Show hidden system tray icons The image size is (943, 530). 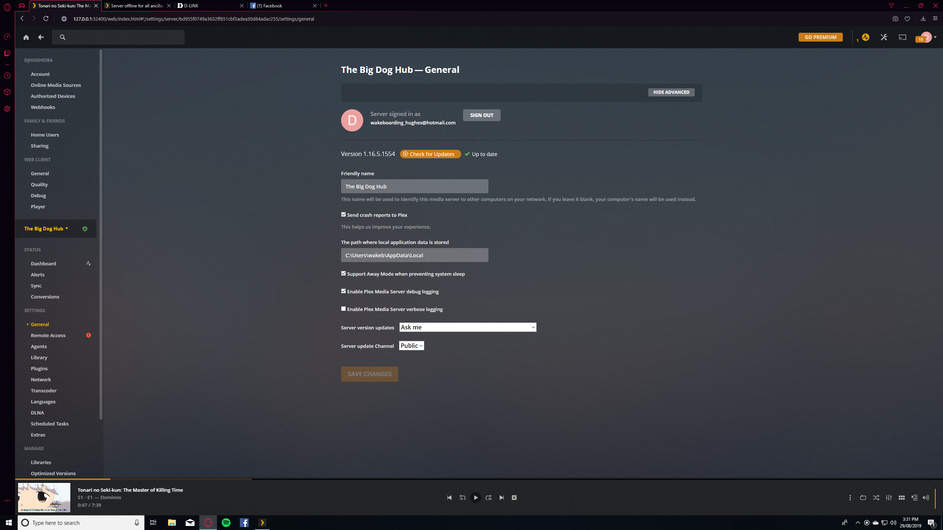(858, 523)
